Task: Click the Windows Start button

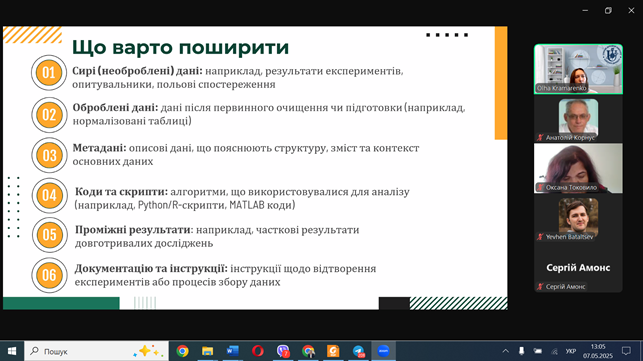Action: coord(12,351)
